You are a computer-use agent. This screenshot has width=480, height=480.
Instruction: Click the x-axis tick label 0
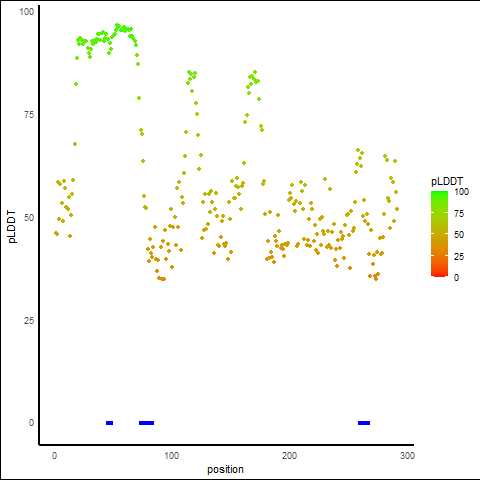point(54,455)
